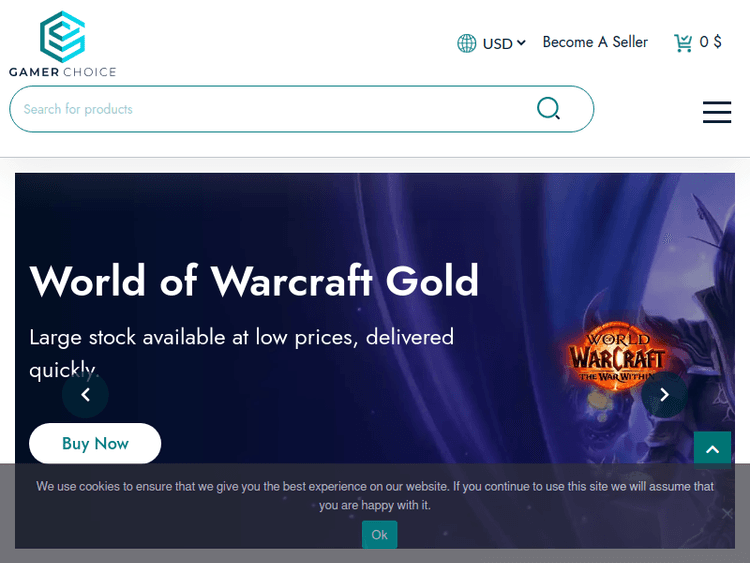750x563 pixels.
Task: Click the cart total 0 $
Action: (x=710, y=42)
